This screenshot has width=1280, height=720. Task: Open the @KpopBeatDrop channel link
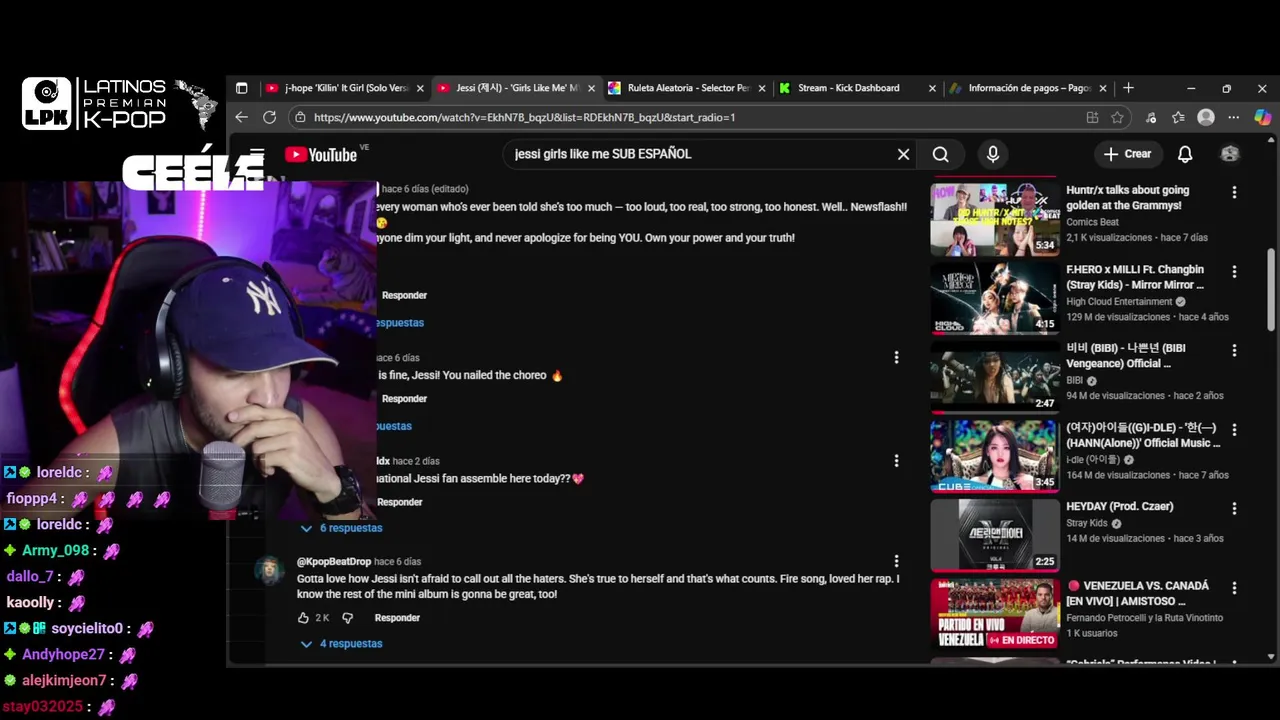(x=334, y=562)
